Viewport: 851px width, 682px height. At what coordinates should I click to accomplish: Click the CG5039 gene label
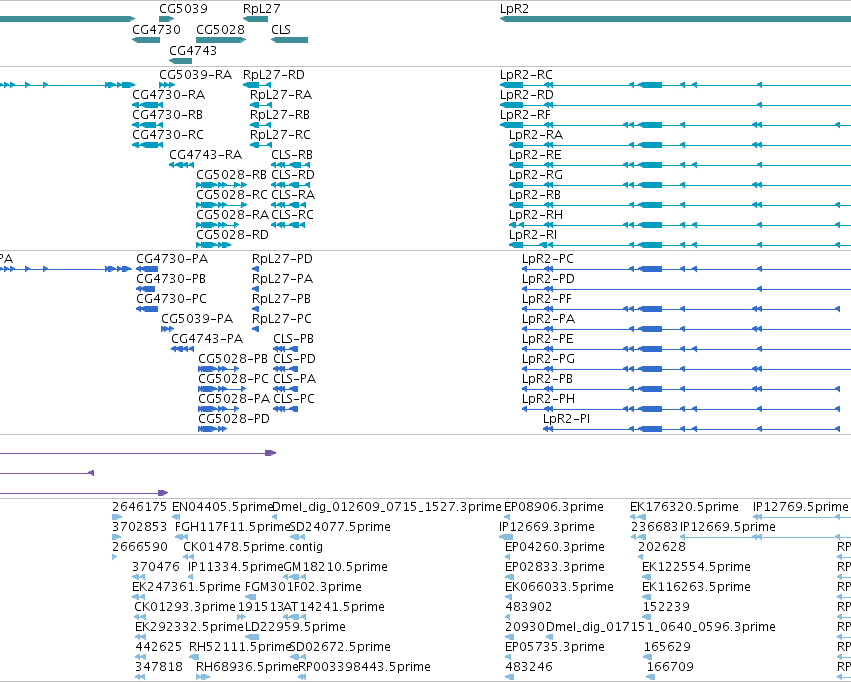pyautogui.click(x=183, y=9)
